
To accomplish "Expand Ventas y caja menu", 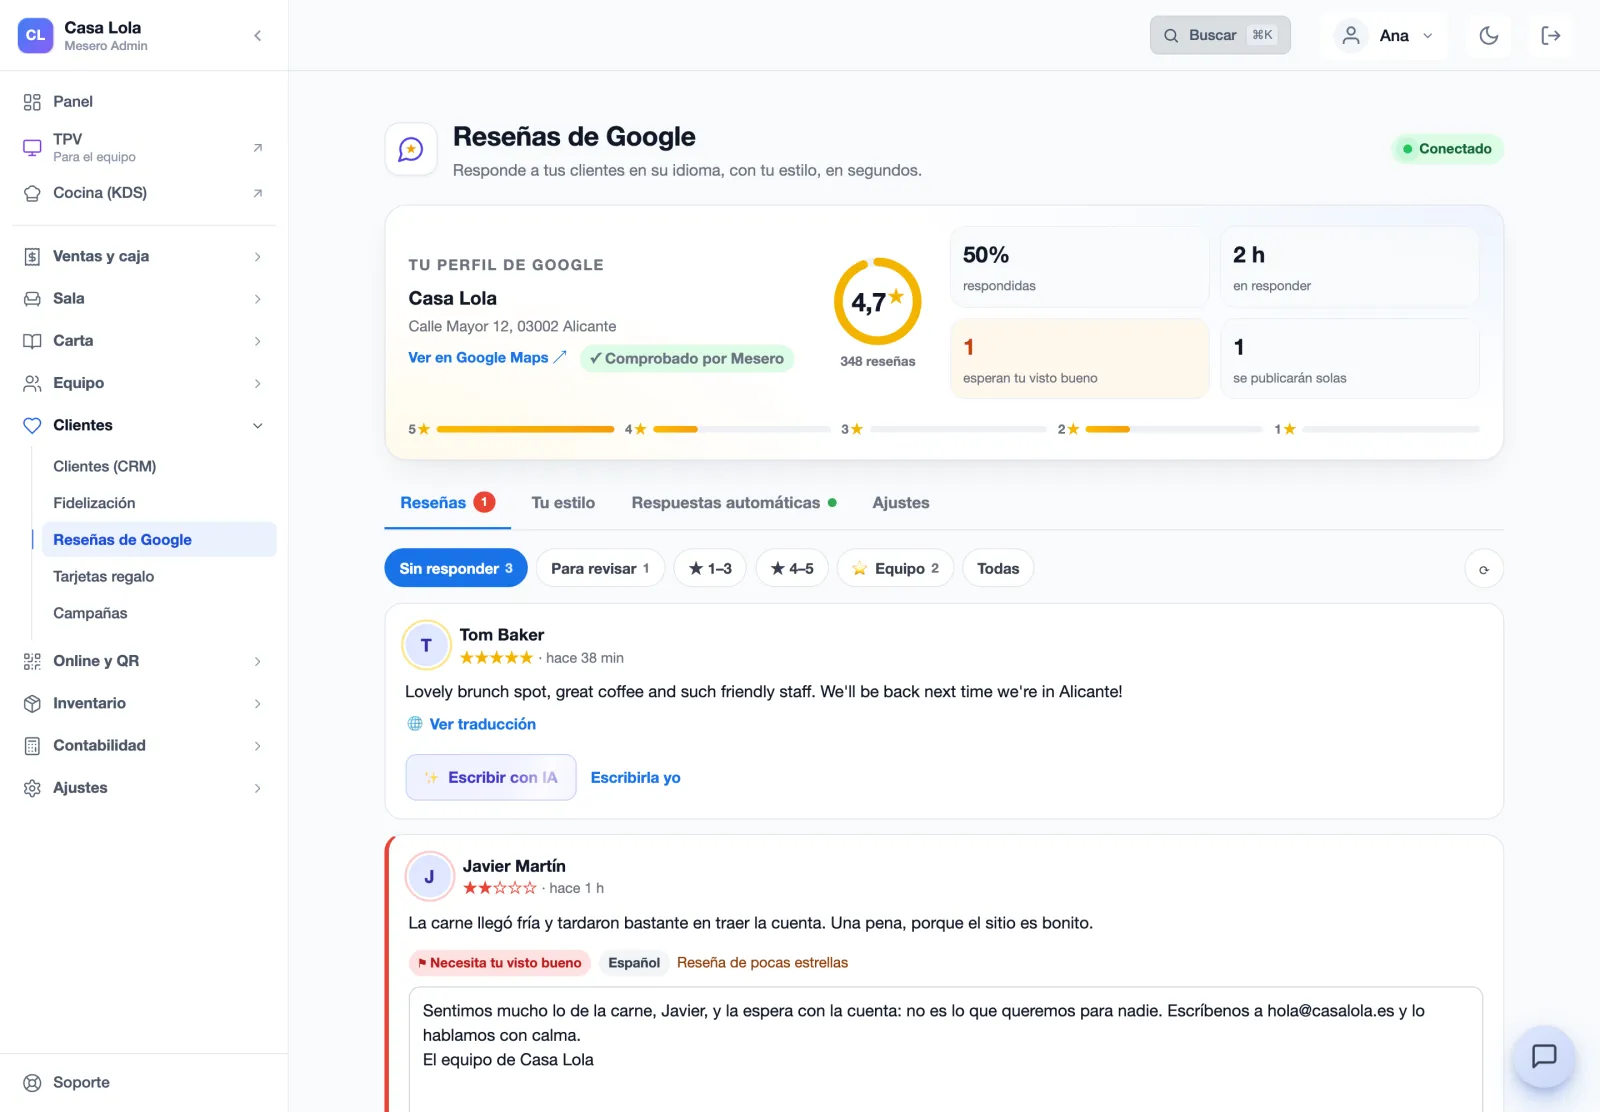I will [x=144, y=257].
